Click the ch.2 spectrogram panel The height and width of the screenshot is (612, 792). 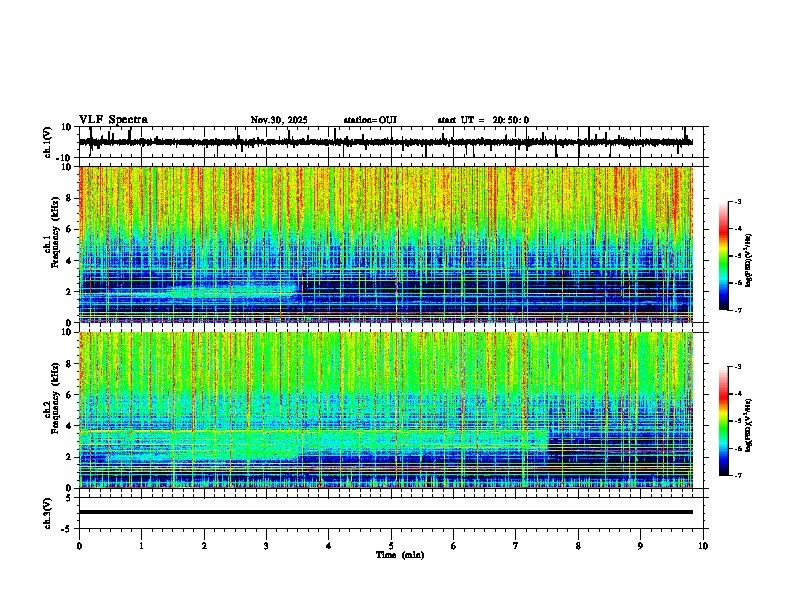tap(386, 410)
